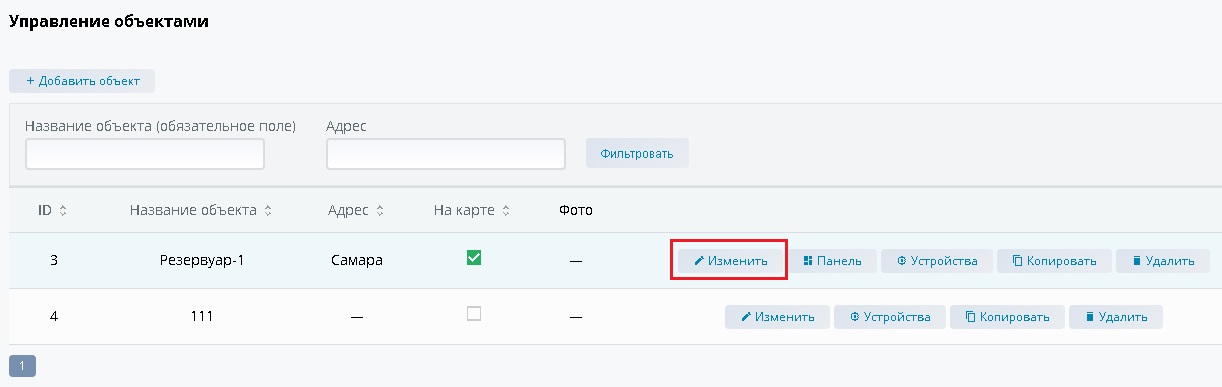1222x387 pixels.
Task: Click the Добавить объект button
Action: tap(82, 81)
